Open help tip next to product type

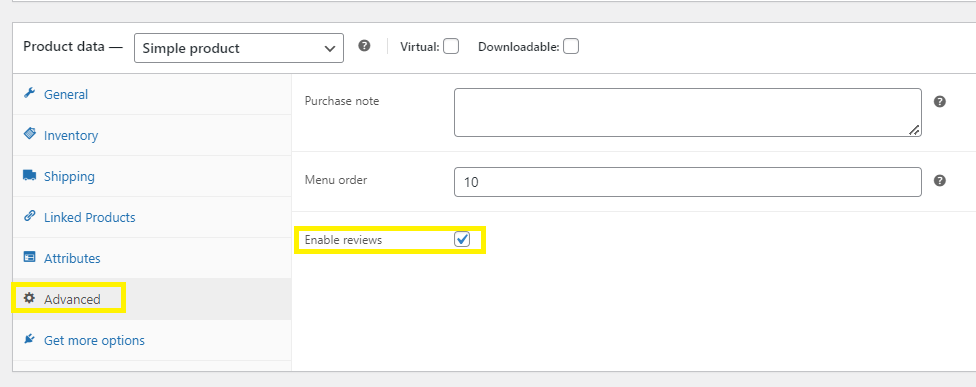(x=365, y=46)
